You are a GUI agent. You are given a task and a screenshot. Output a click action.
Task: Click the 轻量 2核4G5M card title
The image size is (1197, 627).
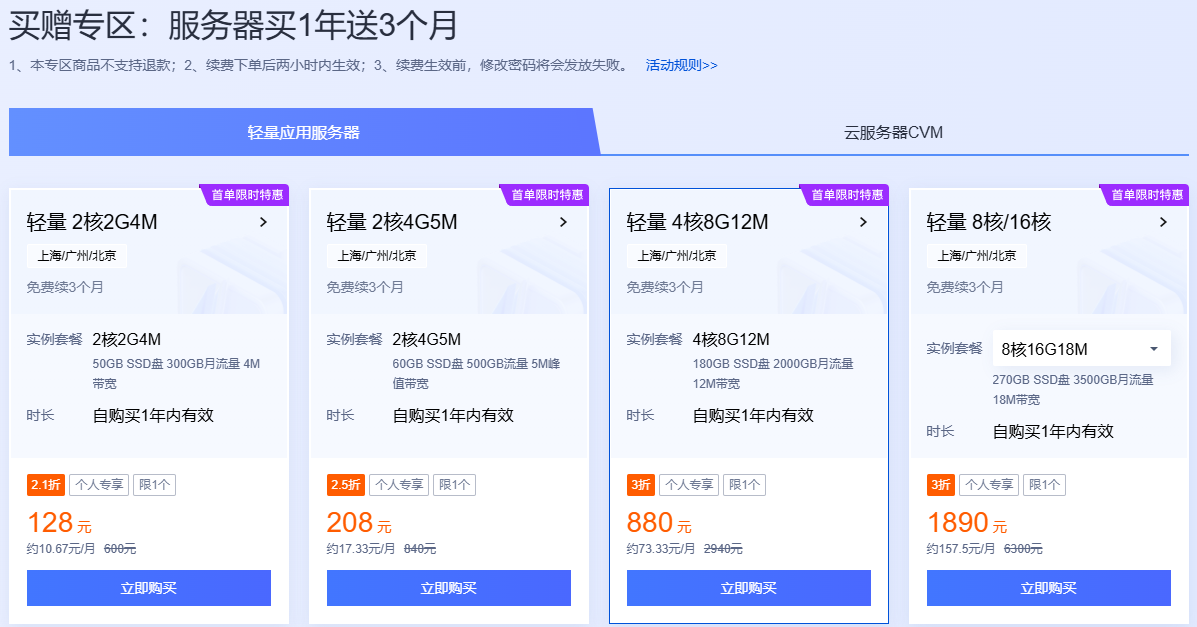(x=392, y=222)
